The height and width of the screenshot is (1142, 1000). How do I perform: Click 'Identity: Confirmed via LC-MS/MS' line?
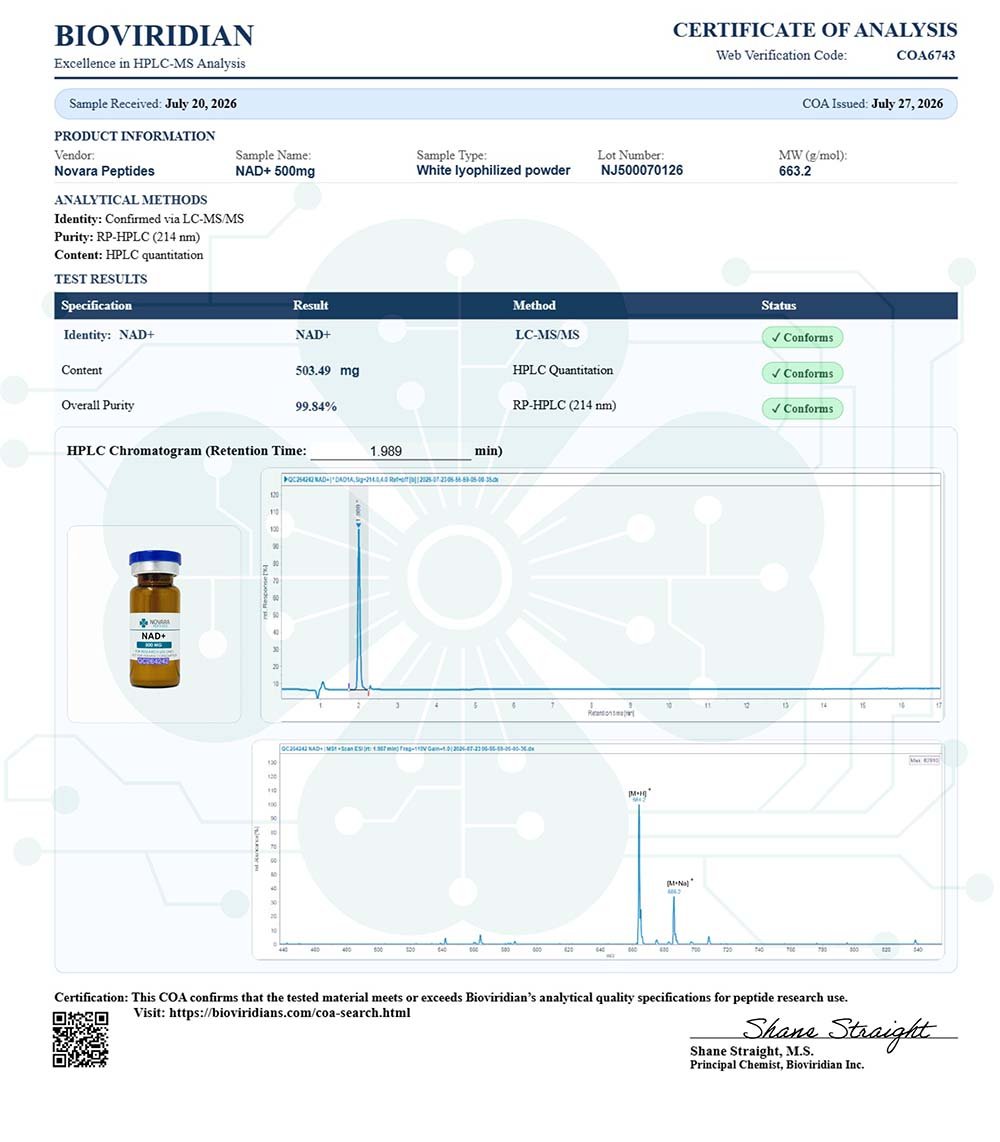[149, 218]
